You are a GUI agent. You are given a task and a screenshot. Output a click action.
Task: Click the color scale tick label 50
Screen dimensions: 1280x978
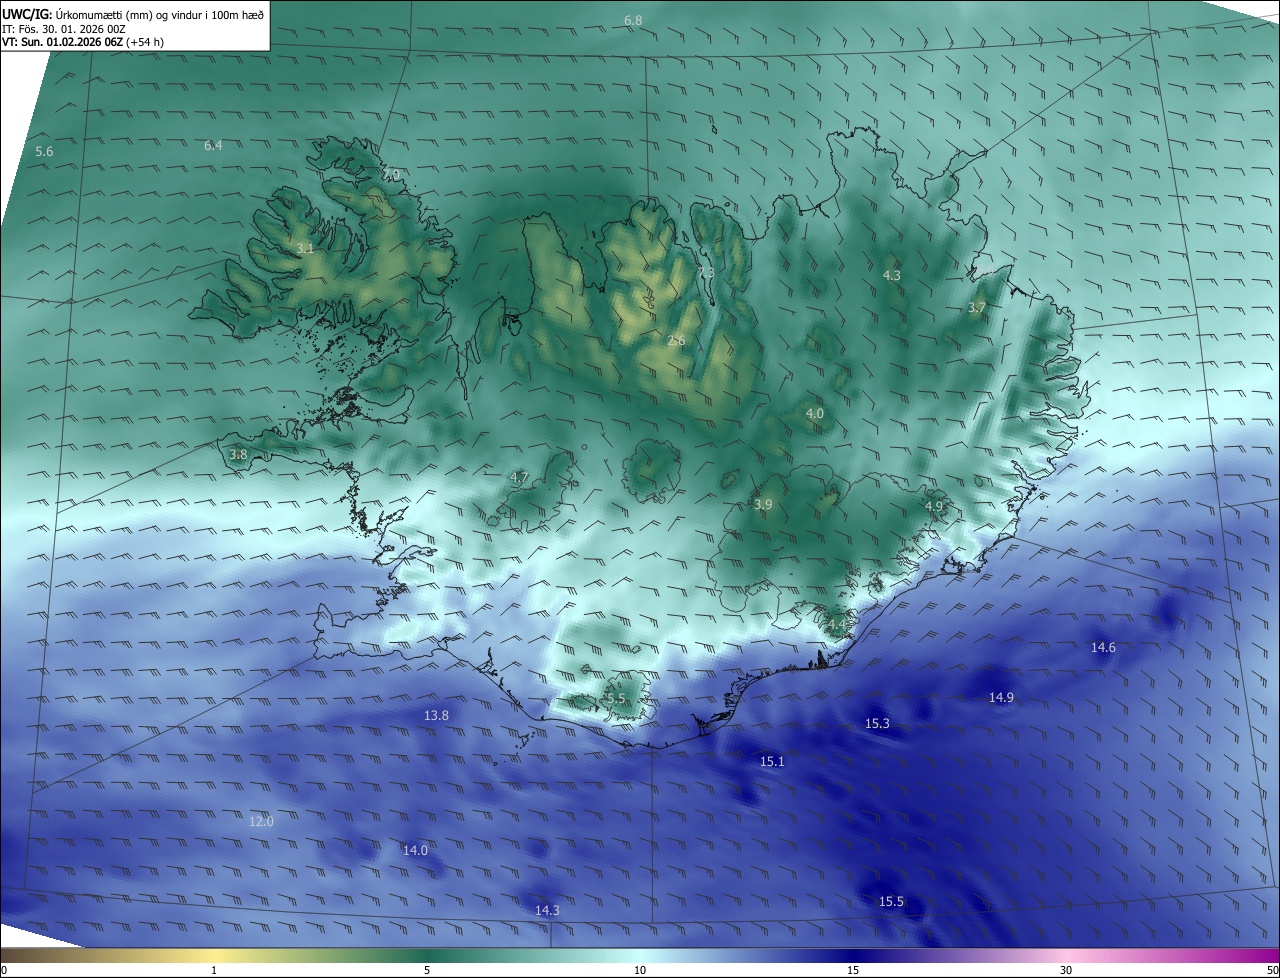[x=1272, y=970]
